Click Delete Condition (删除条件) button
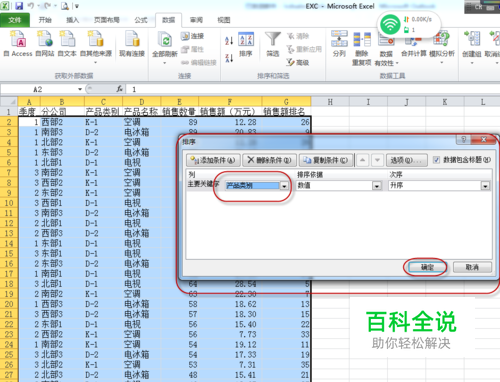The width and height of the screenshot is (500, 382). tap(269, 160)
